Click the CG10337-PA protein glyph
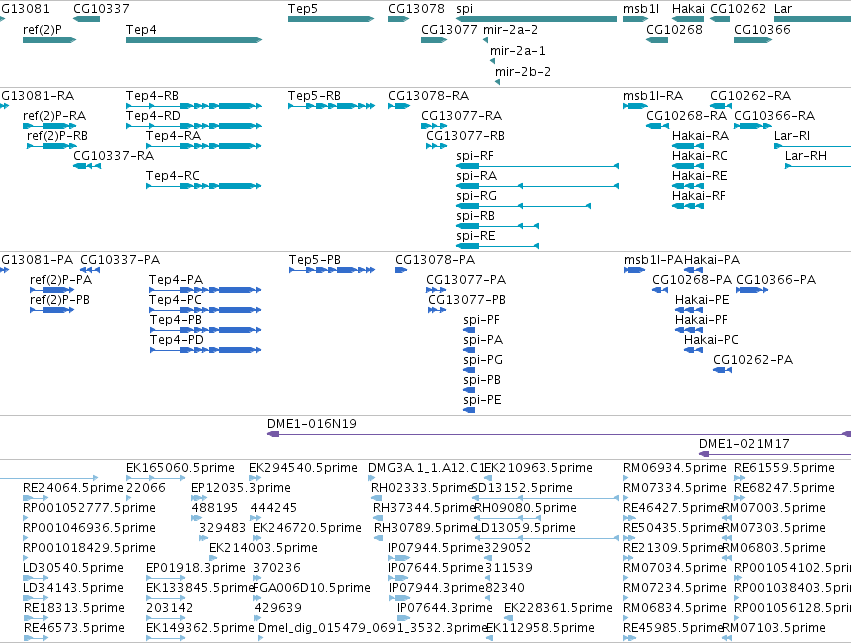This screenshot has width=851, height=643. 90,270
